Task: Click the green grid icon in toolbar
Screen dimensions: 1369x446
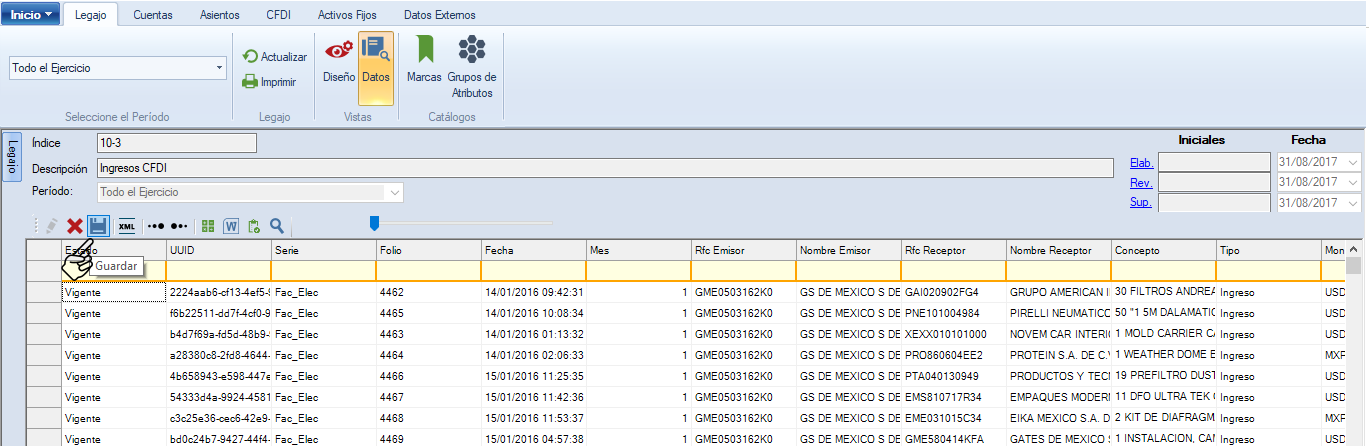Action: coord(208,226)
